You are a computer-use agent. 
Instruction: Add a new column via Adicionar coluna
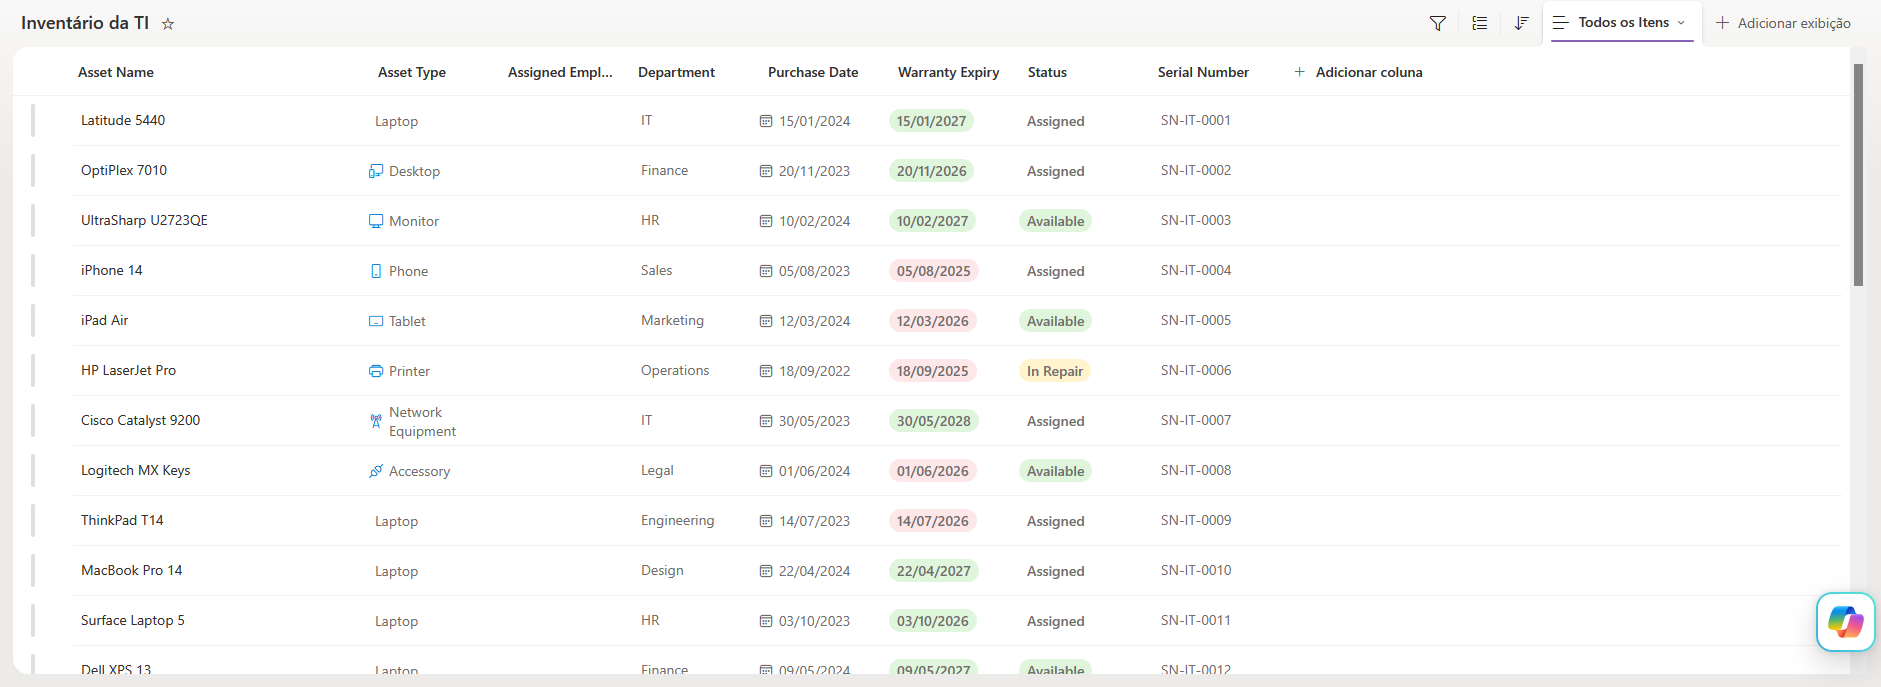click(x=1358, y=72)
